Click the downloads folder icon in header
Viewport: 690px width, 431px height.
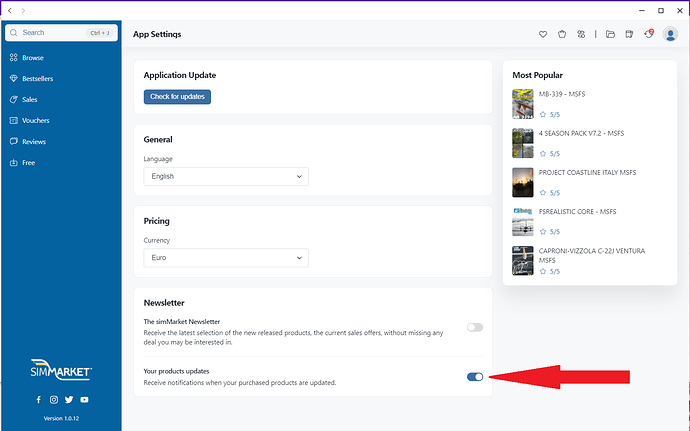pos(610,34)
